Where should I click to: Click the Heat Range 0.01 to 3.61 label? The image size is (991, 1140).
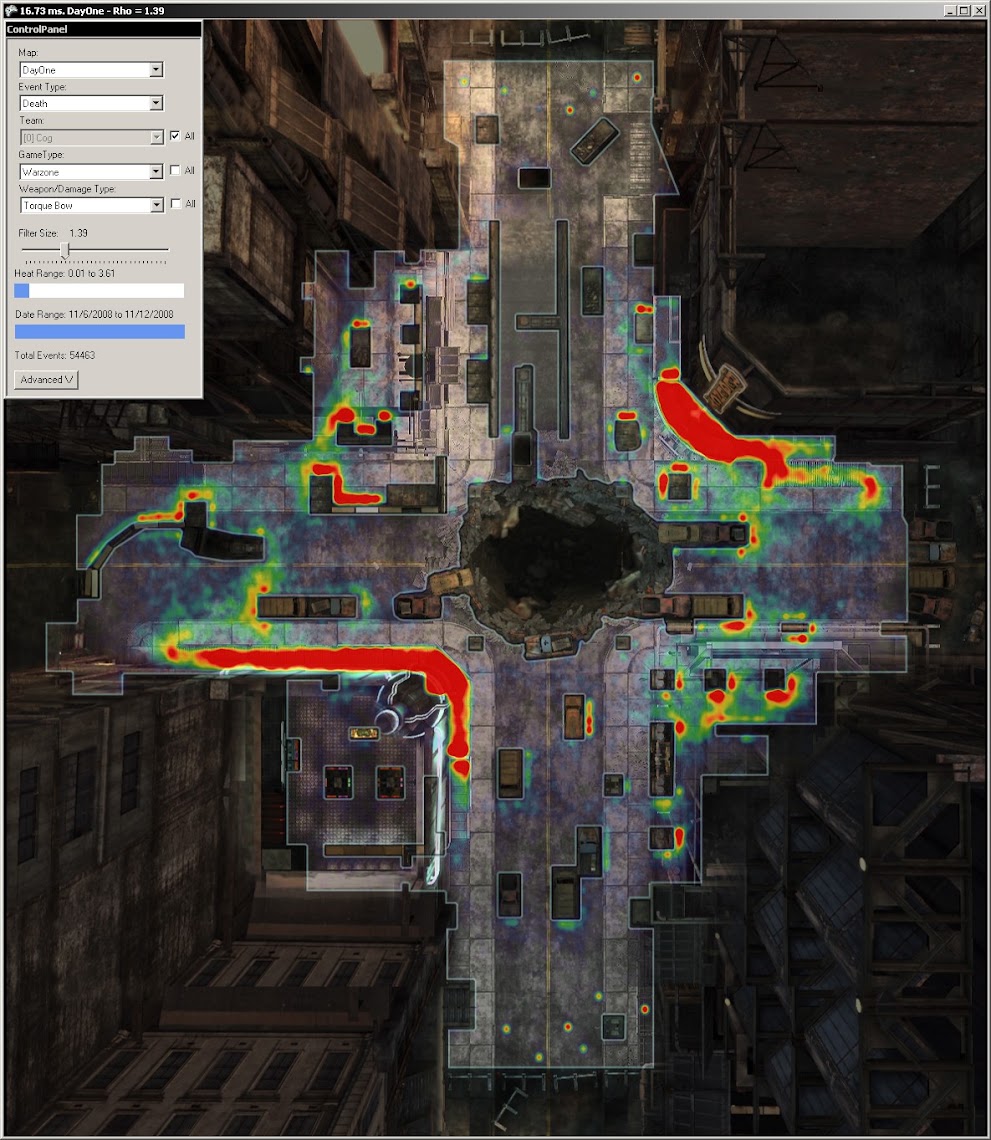65,273
